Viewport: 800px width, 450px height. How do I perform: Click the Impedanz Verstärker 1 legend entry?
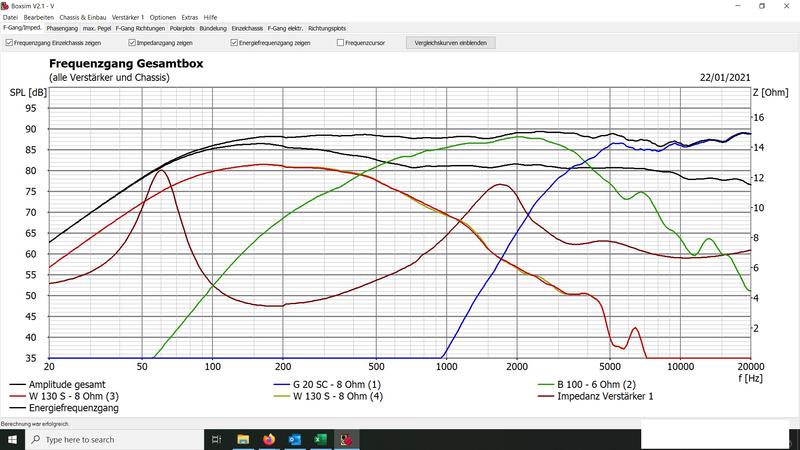click(595, 396)
